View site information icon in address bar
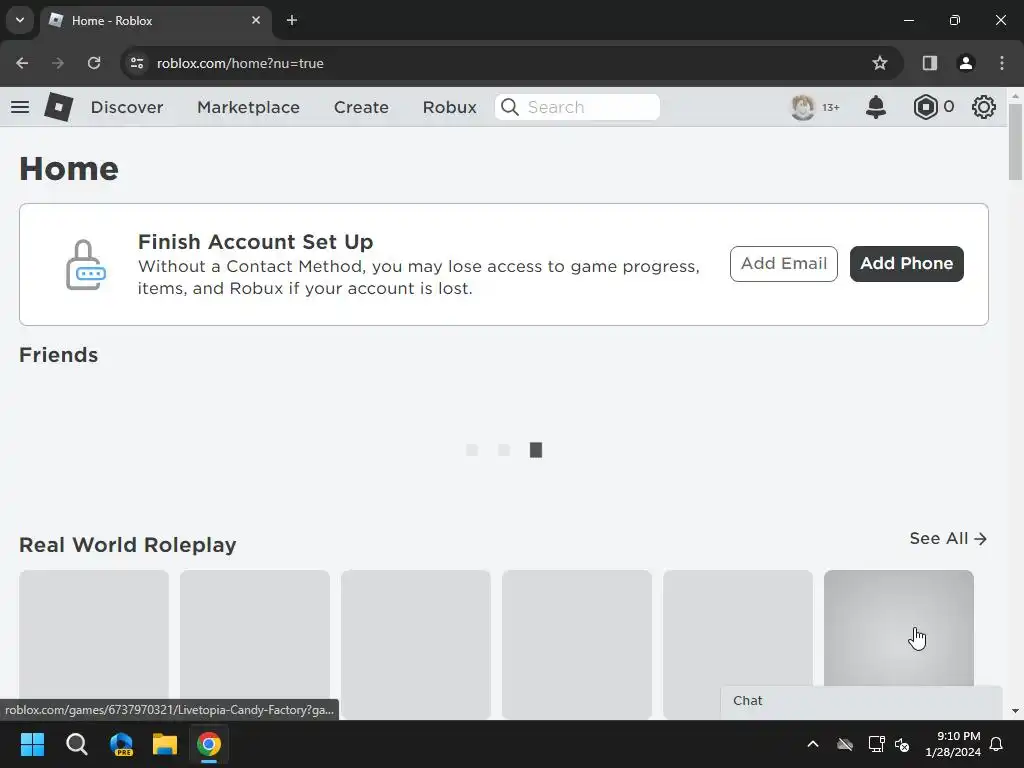 coord(137,63)
